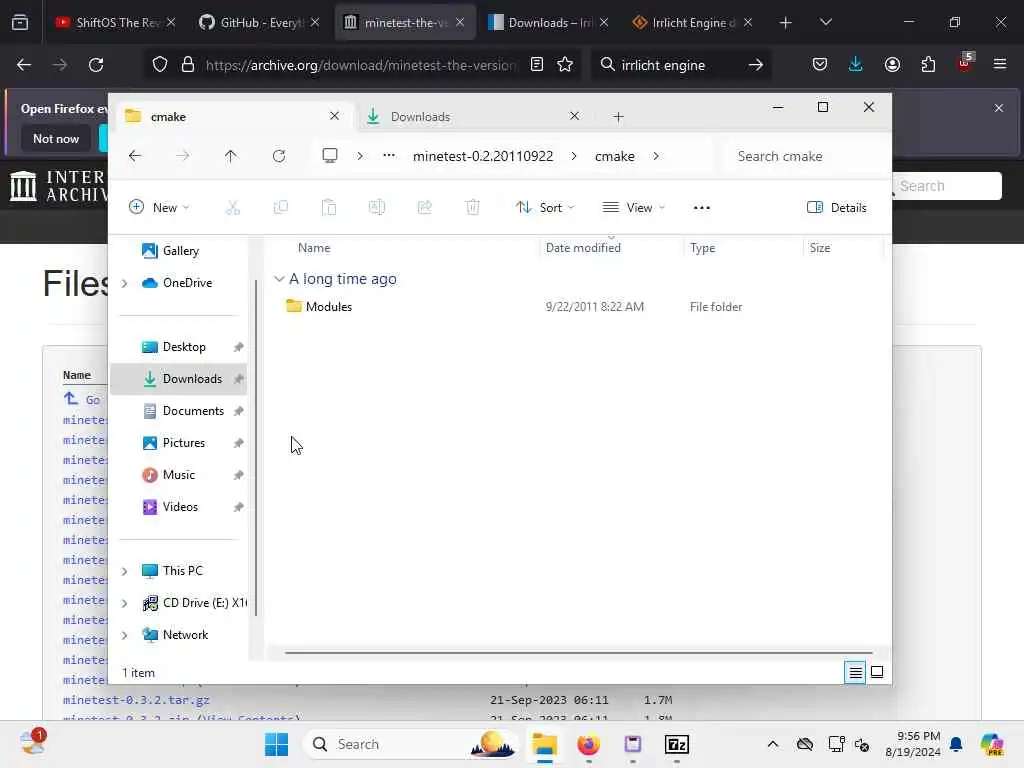Viewport: 1024px width, 768px height.
Task: Click minetest-0.2.20110922 breadcrumb
Action: pos(483,156)
